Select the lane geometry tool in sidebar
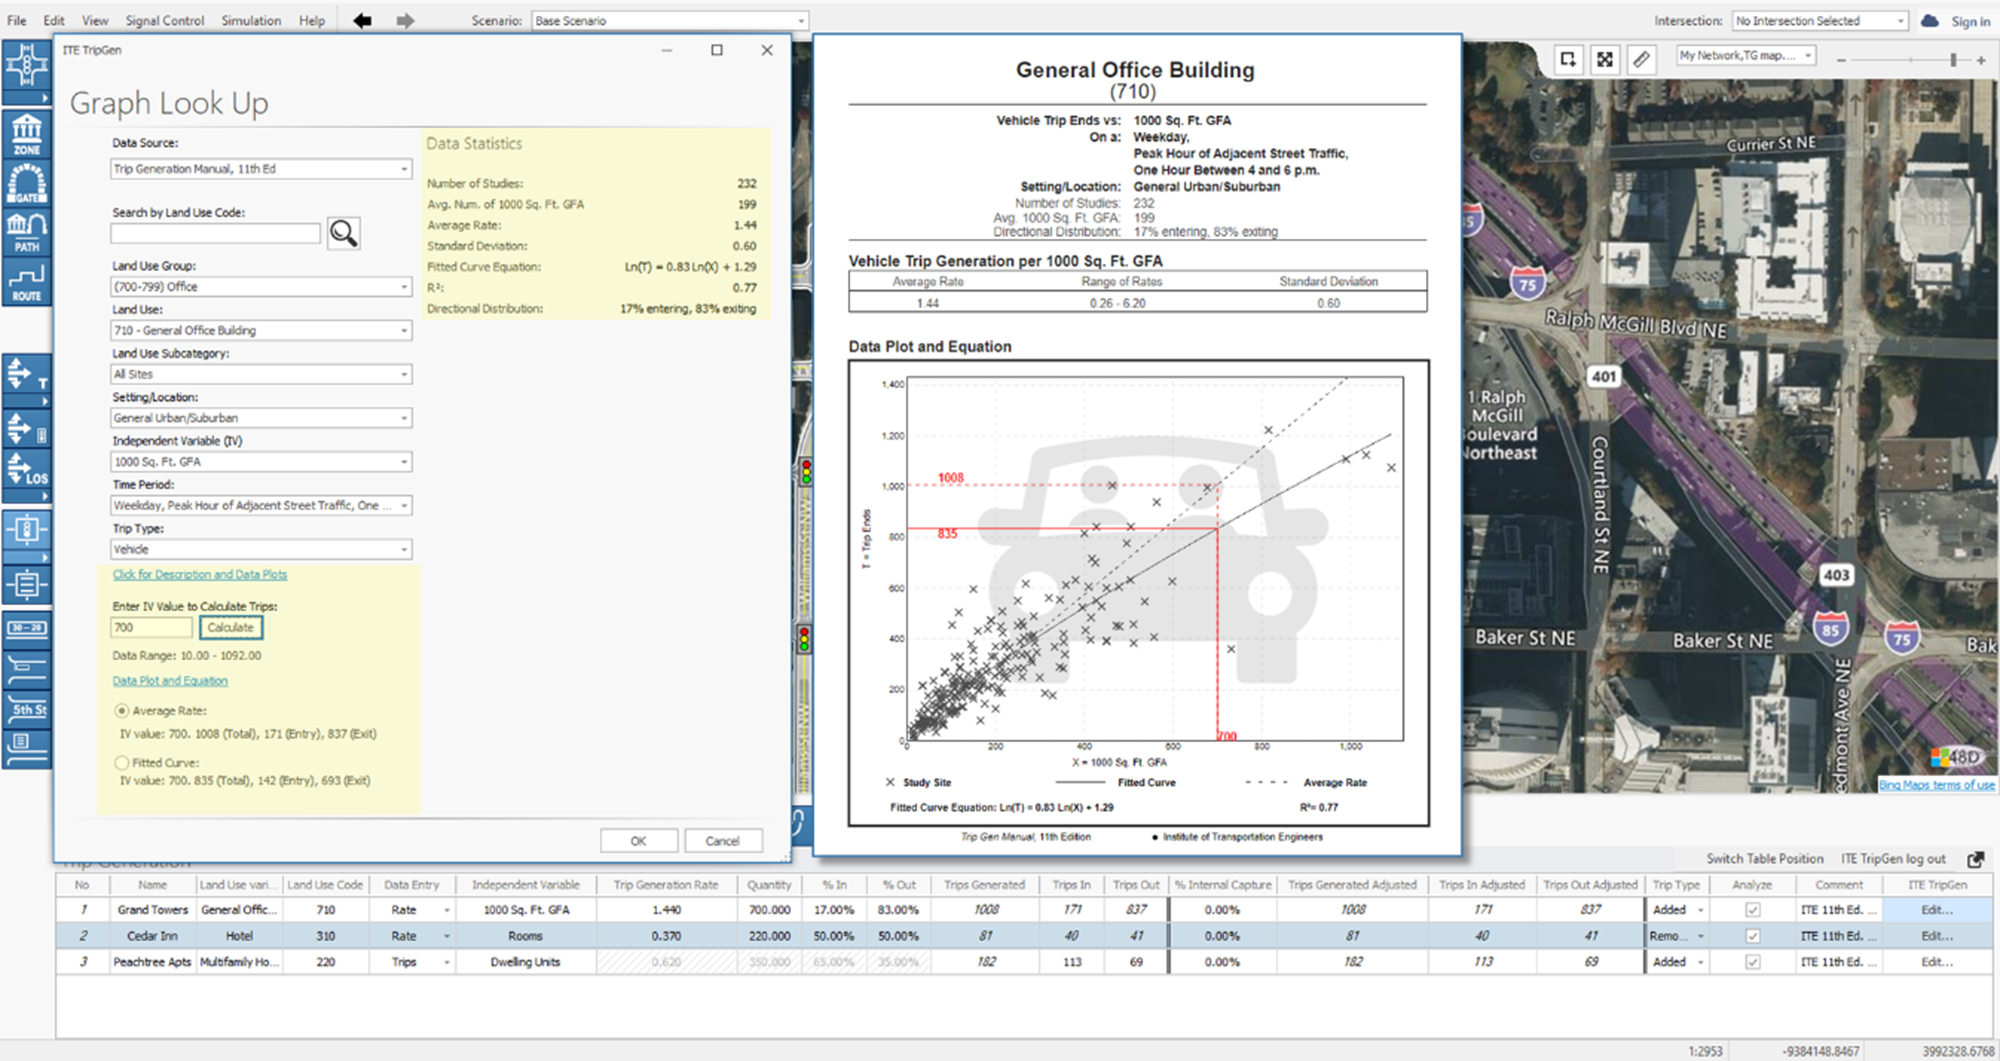The height and width of the screenshot is (1061, 2000). pyautogui.click(x=27, y=669)
